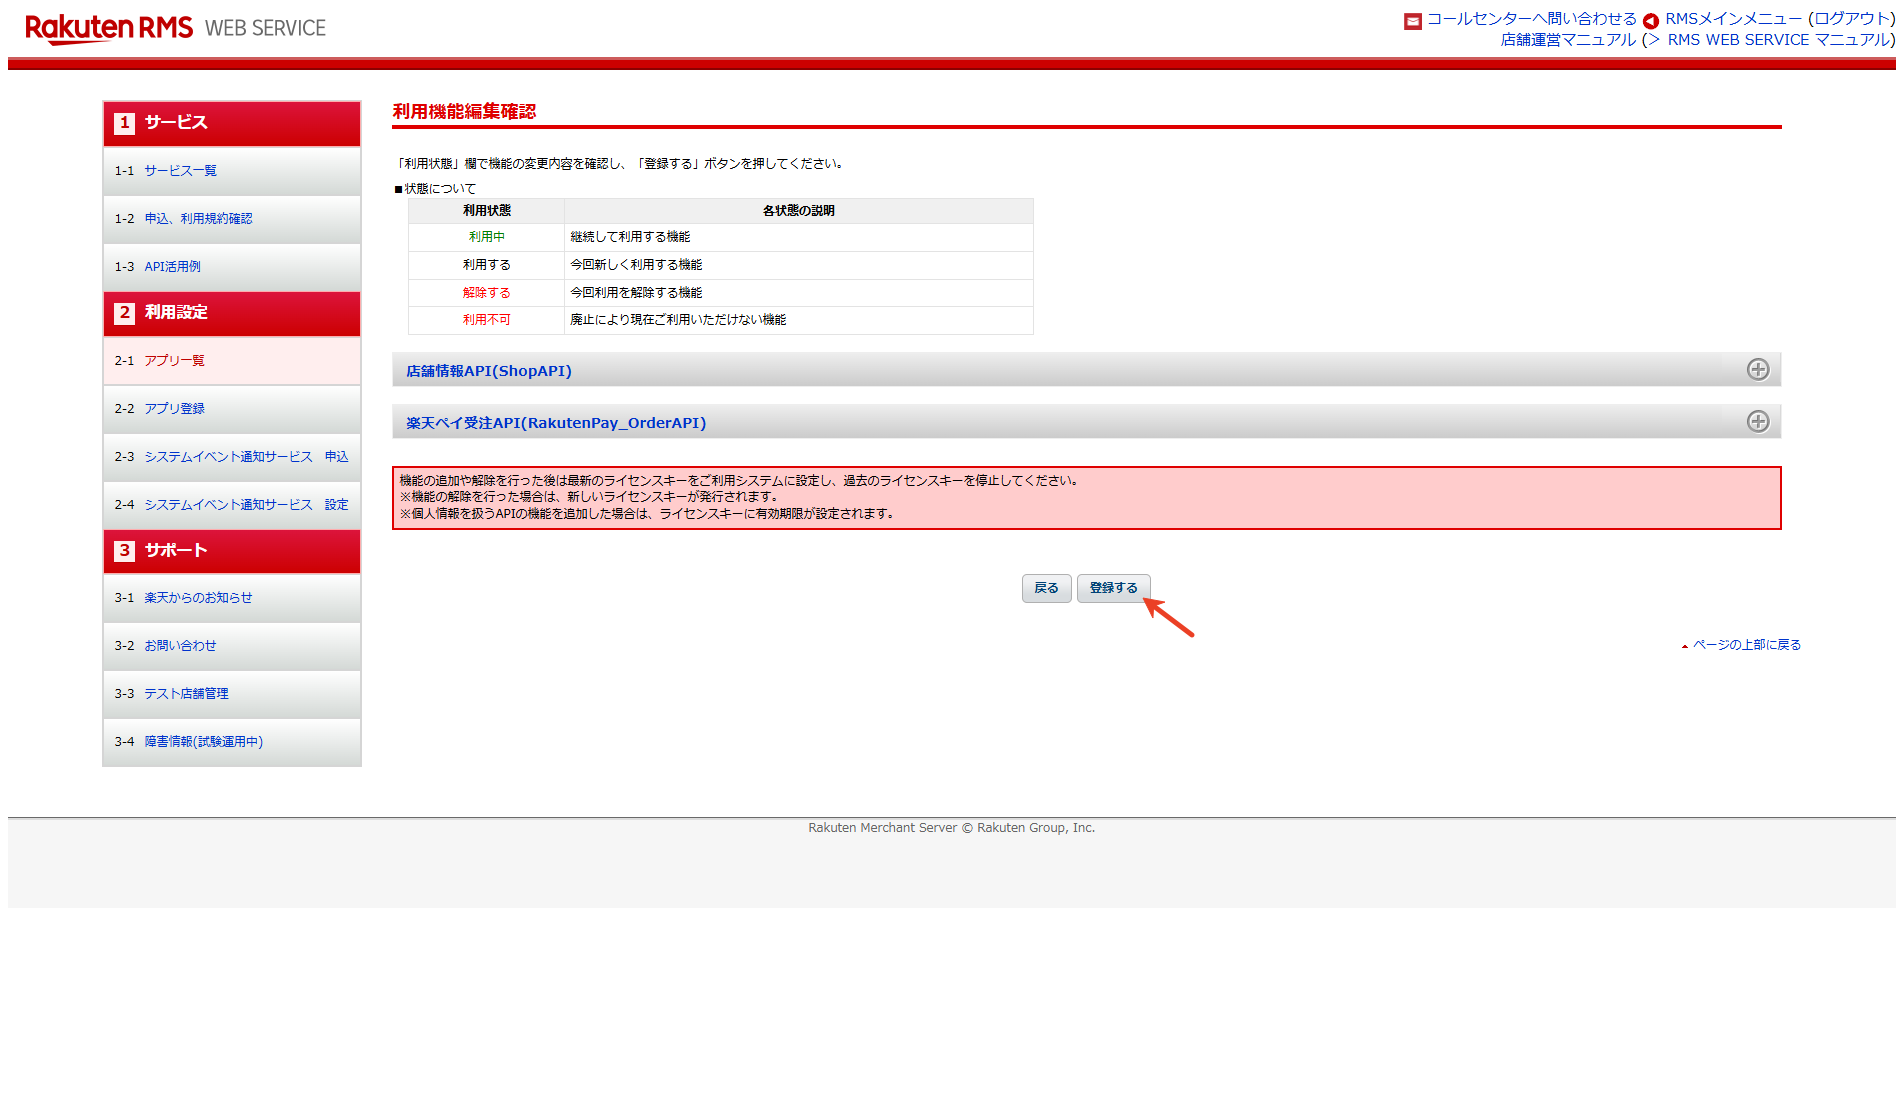This screenshot has height=1093, width=1904.
Task: Click the サービス section header
Action: (x=232, y=123)
